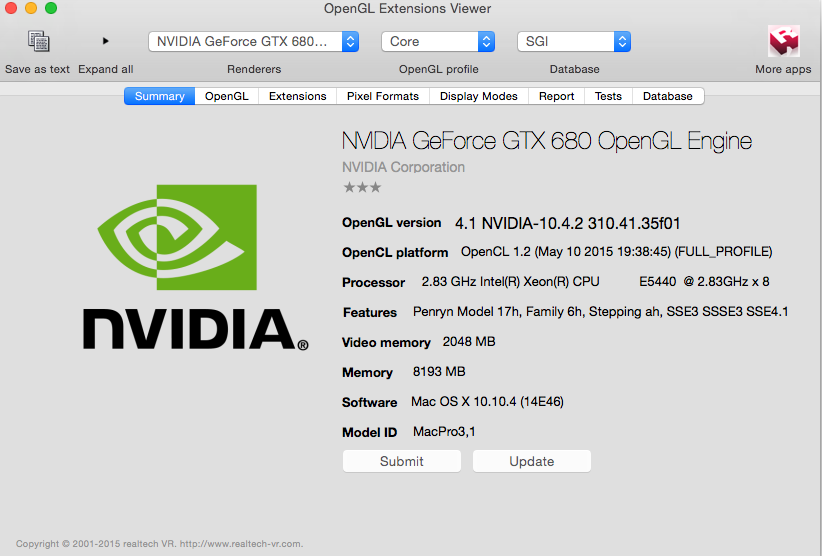This screenshot has width=822, height=556.
Task: Click the Features value 'Penryn Model 17h'
Action: coord(466,312)
